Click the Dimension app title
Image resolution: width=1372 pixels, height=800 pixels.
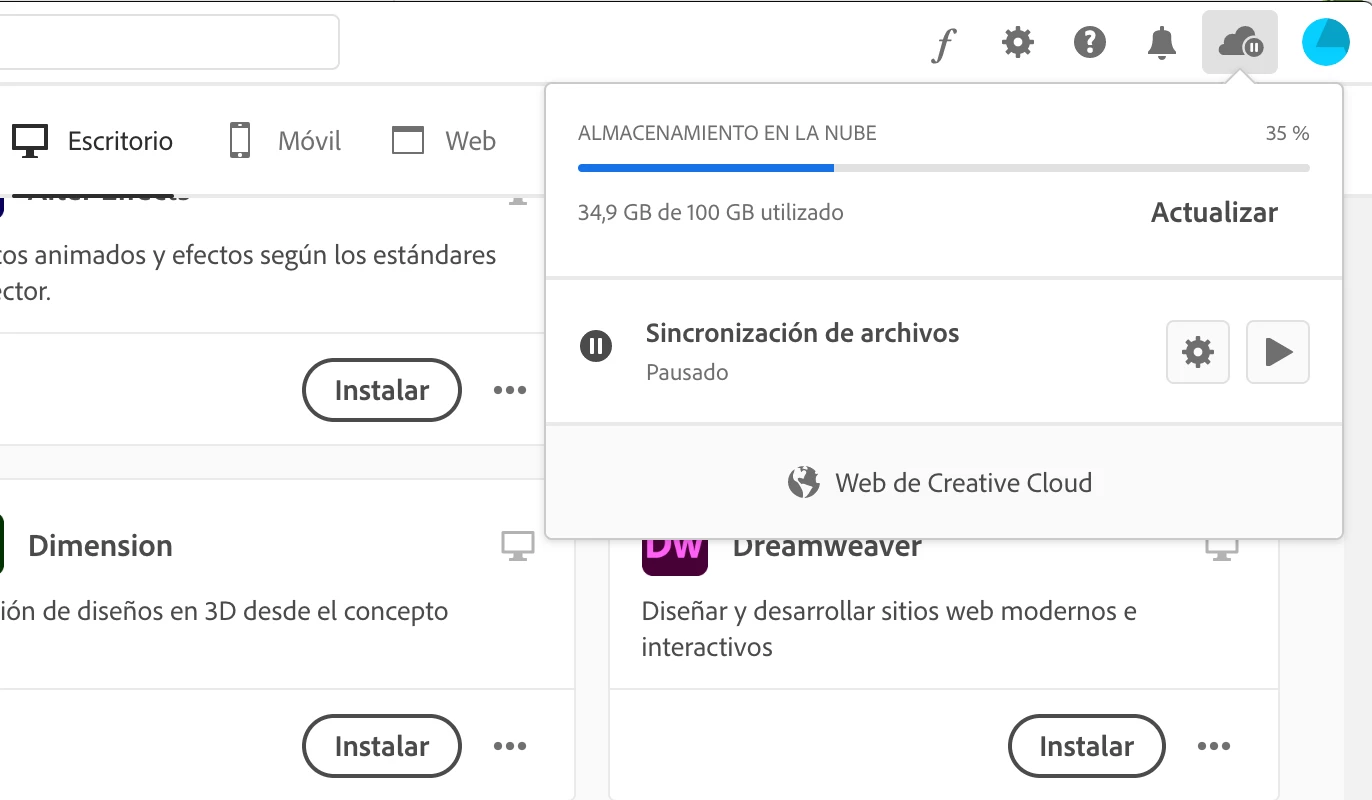[100, 545]
